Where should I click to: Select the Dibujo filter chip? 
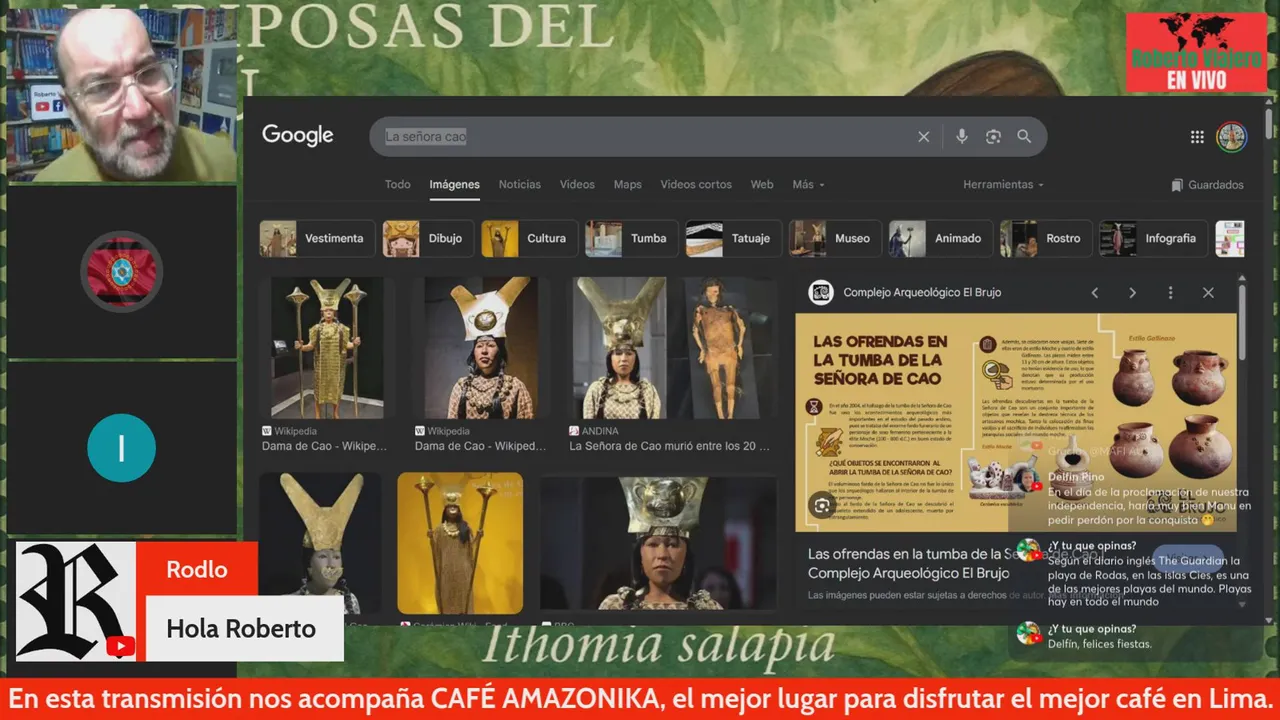pyautogui.click(x=428, y=239)
